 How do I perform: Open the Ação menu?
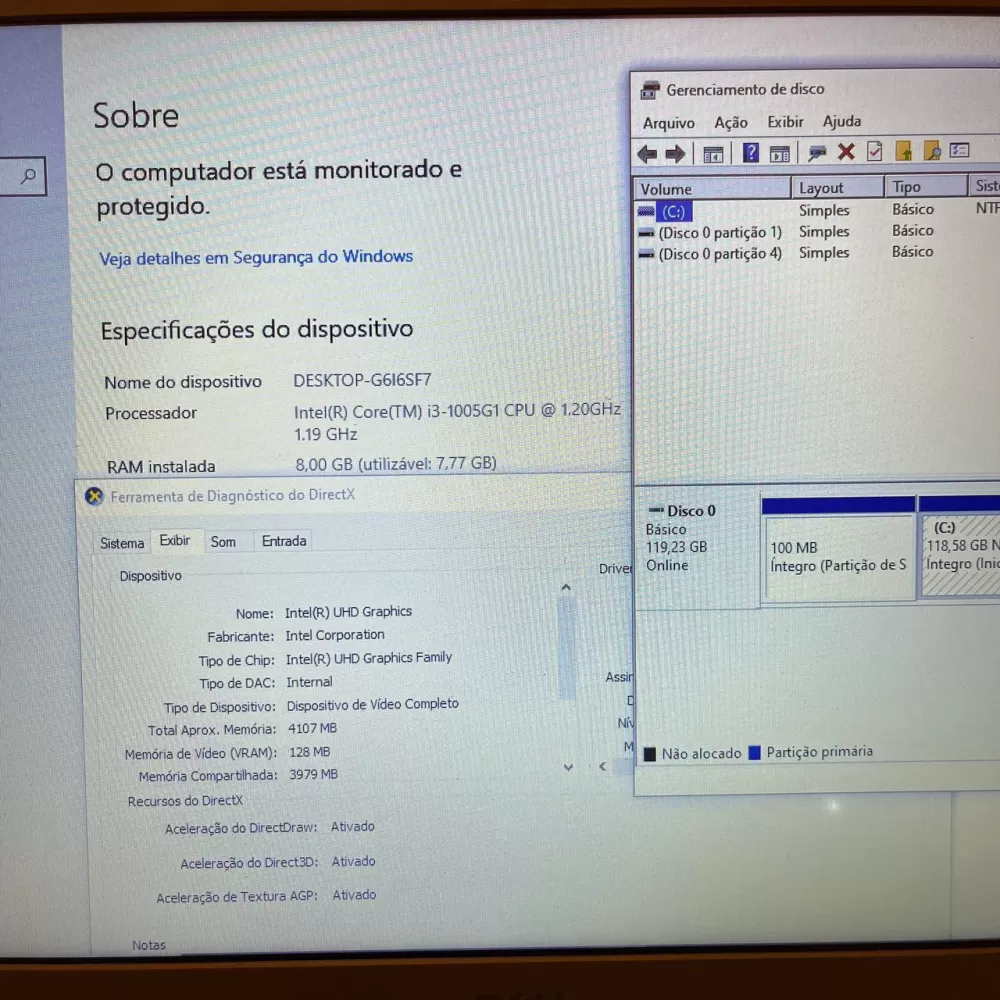(x=731, y=122)
